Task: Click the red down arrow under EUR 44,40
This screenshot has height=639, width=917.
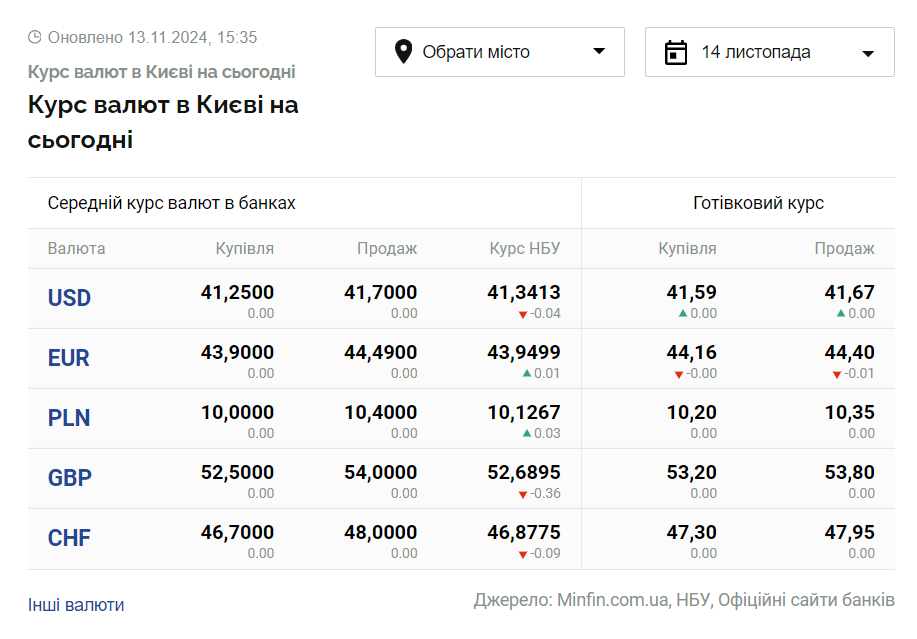Action: point(837,375)
